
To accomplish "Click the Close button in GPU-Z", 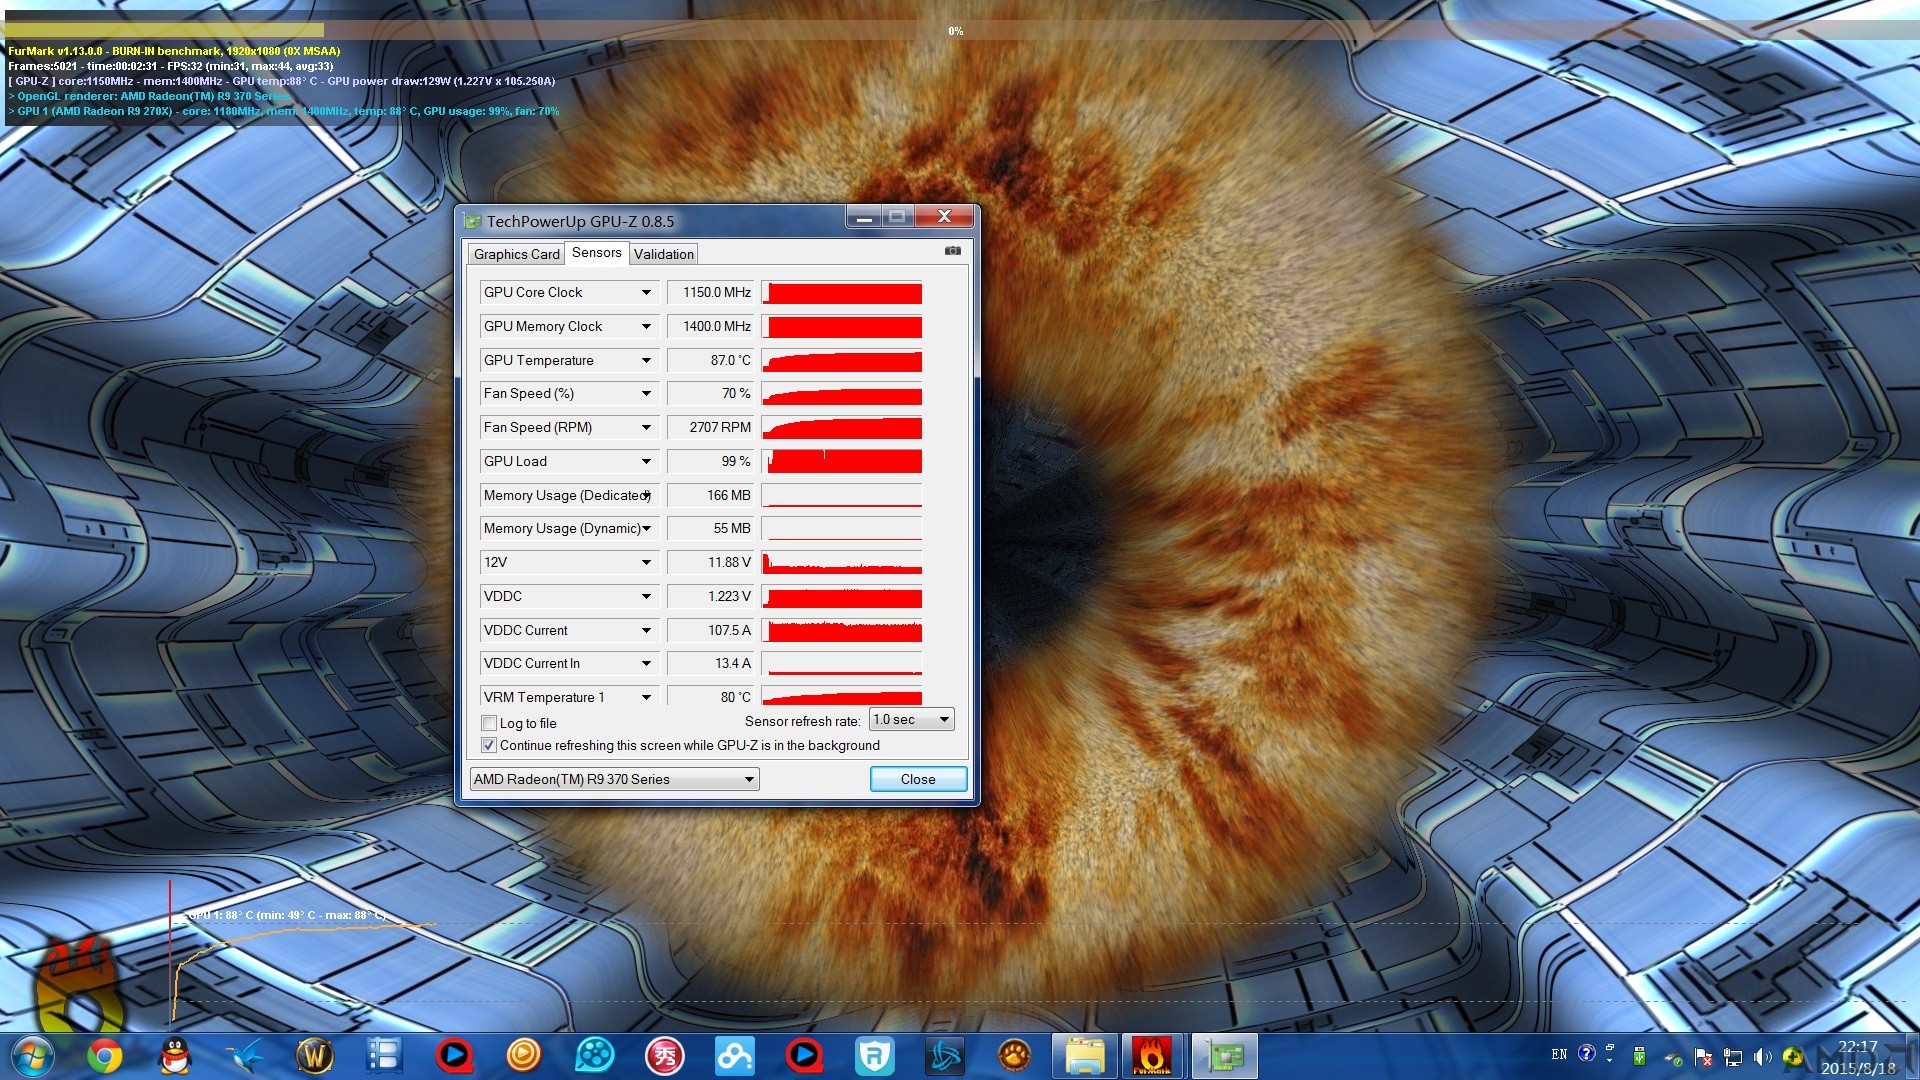I will coord(918,779).
